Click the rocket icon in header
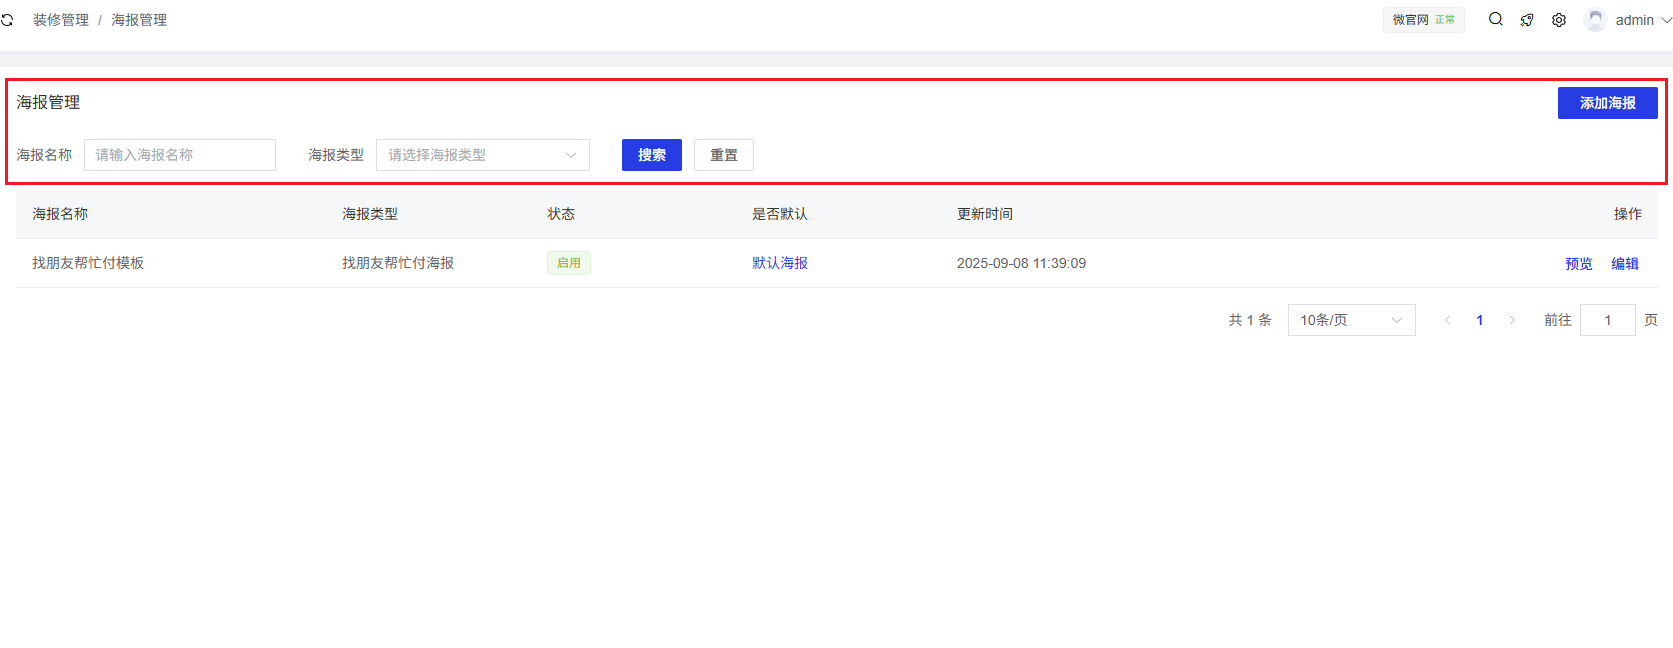This screenshot has width=1673, height=648. pos(1527,20)
